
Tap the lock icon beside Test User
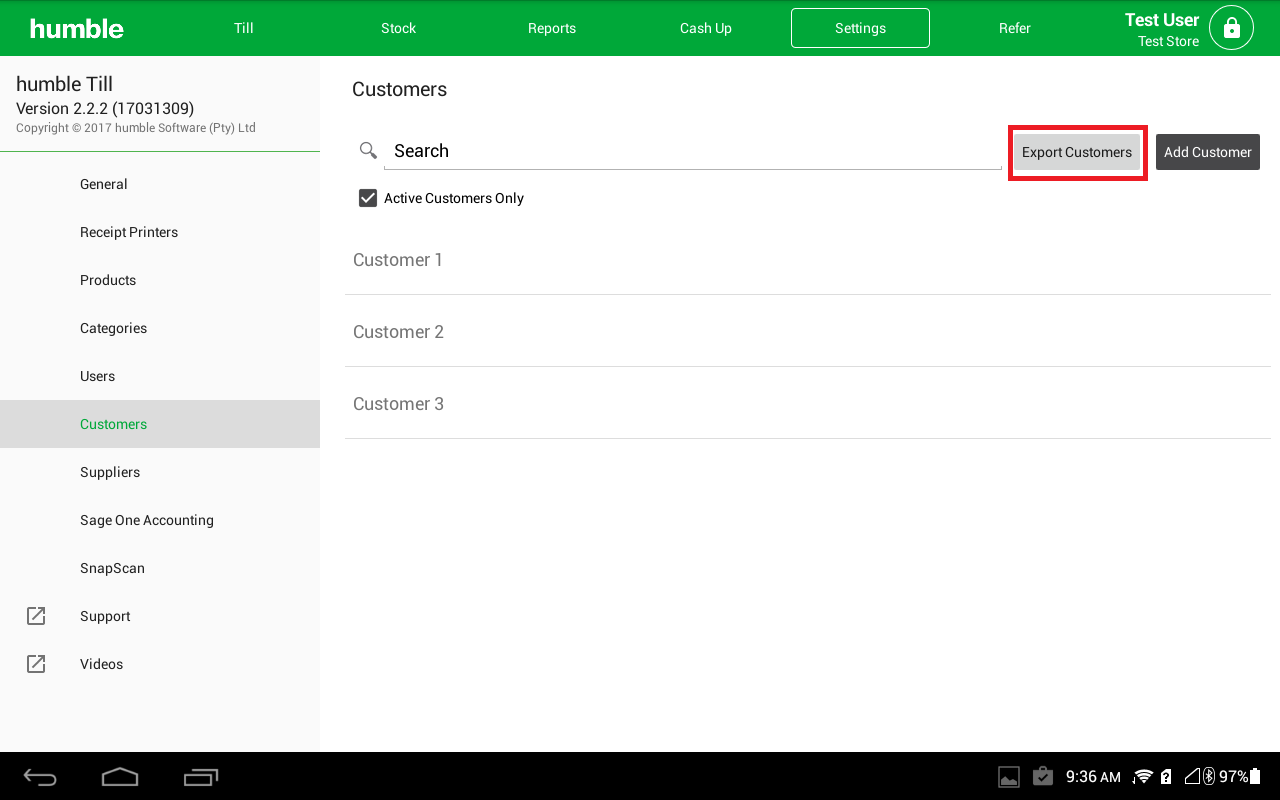tap(1231, 28)
